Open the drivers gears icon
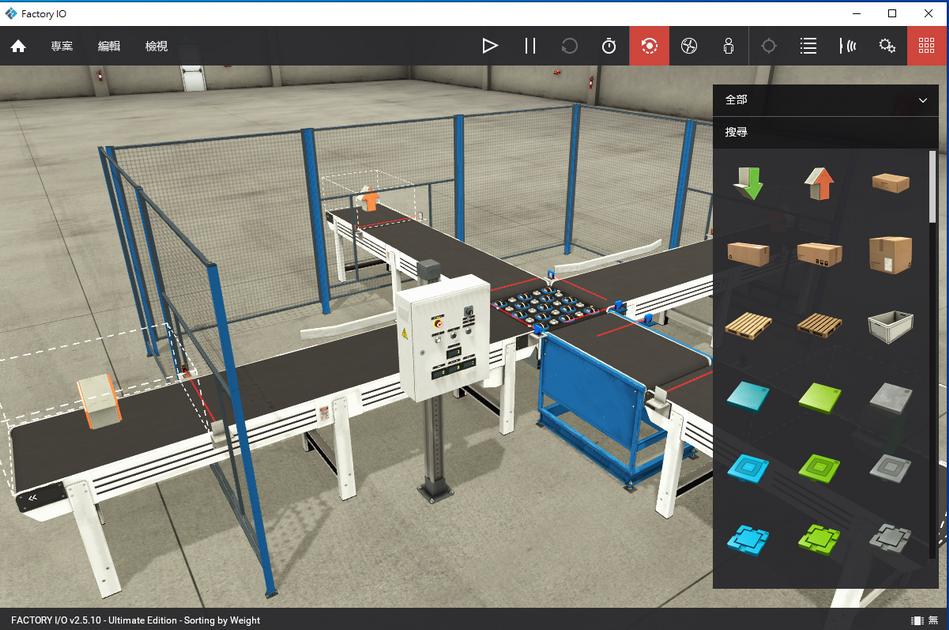The image size is (949, 630). (887, 46)
